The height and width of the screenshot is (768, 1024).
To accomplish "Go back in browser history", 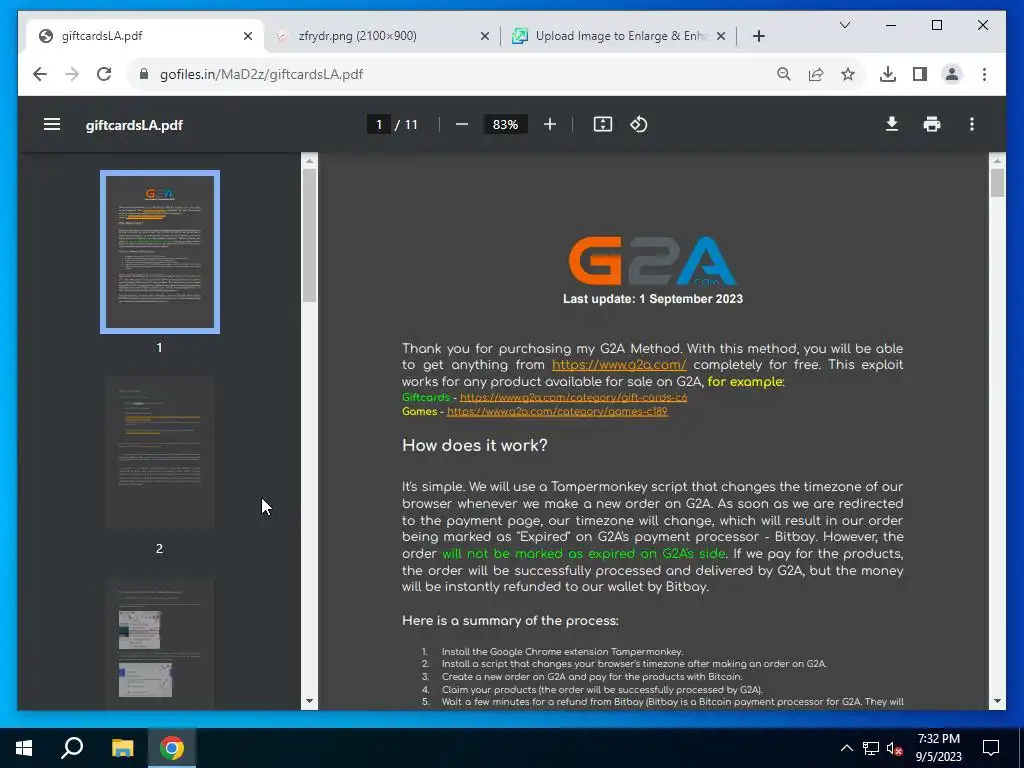I will pos(40,74).
